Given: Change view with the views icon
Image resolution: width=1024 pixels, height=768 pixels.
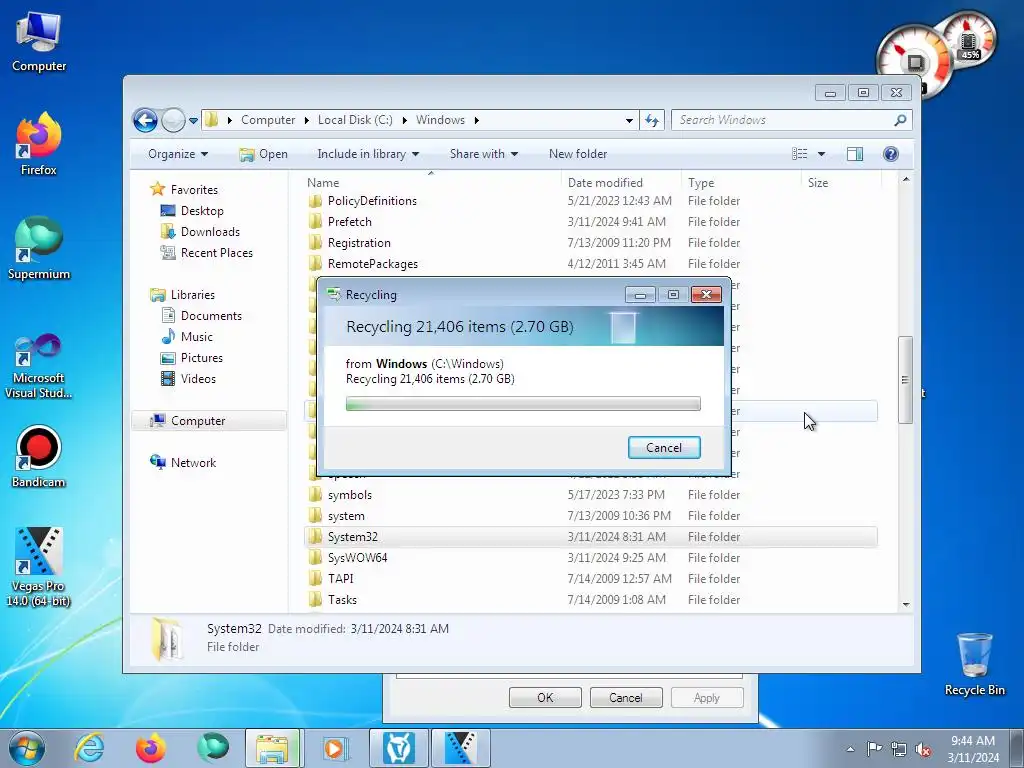Looking at the screenshot, I should click(799, 154).
